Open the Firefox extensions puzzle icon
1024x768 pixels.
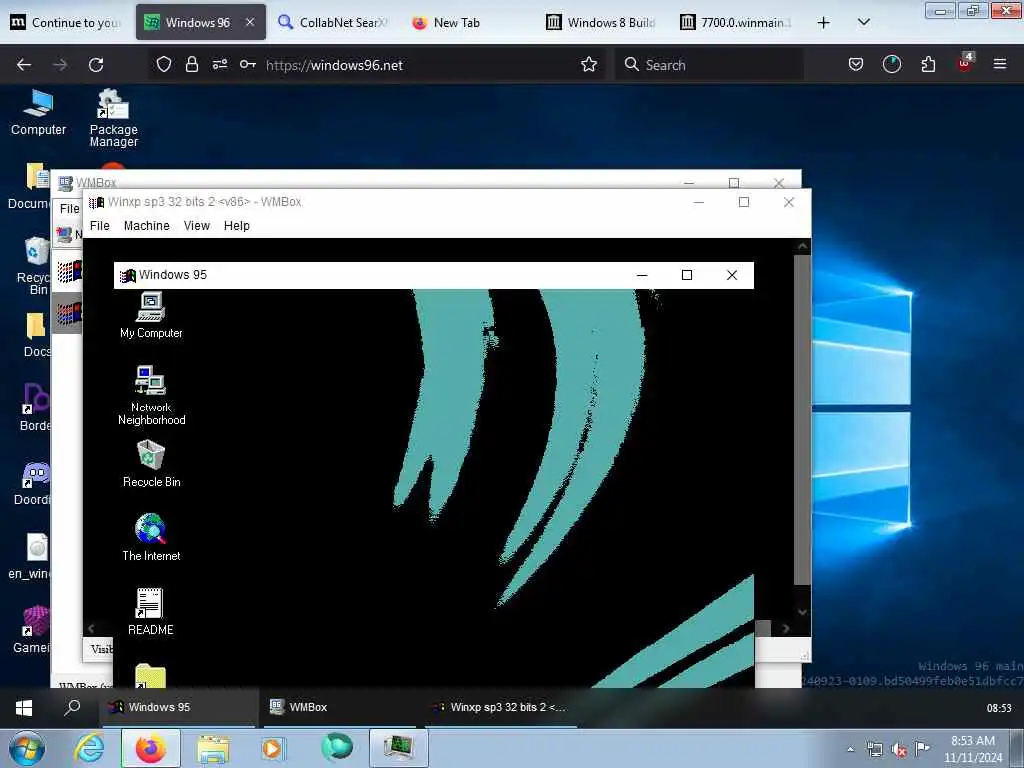(x=928, y=64)
